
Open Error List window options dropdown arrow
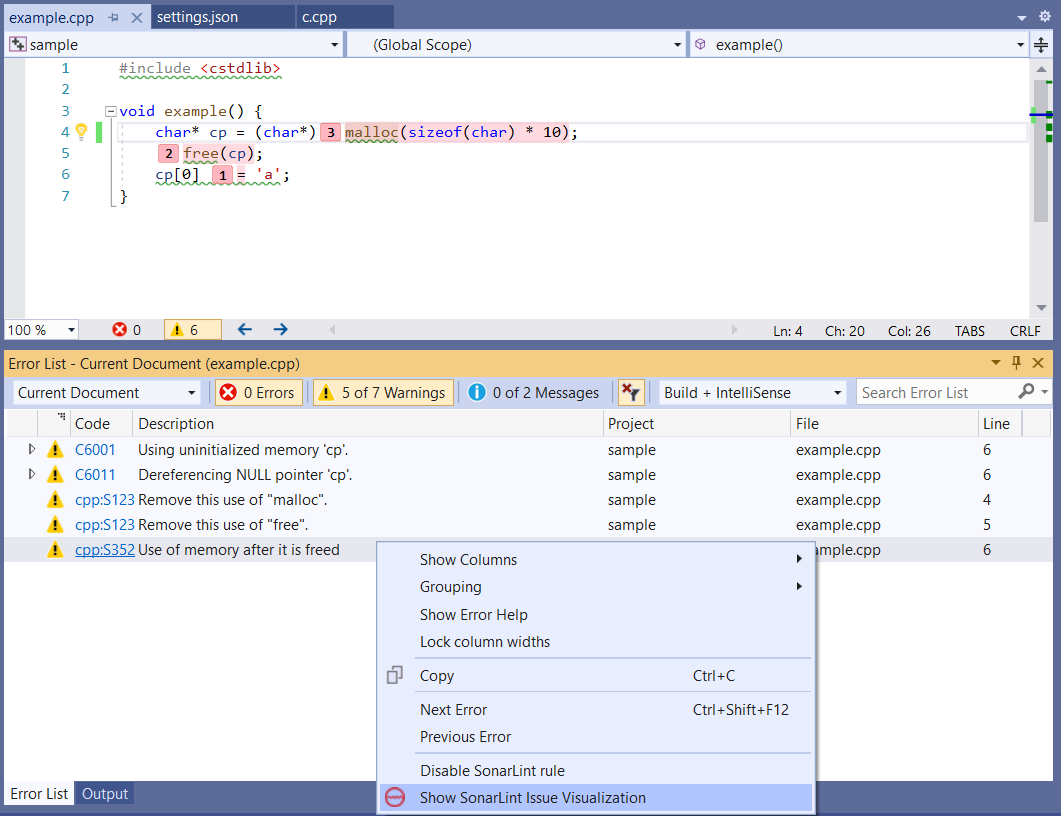tap(995, 363)
